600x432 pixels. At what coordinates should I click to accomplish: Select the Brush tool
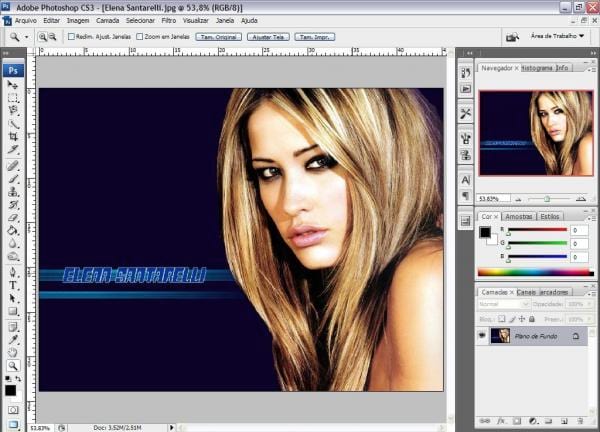[13, 179]
